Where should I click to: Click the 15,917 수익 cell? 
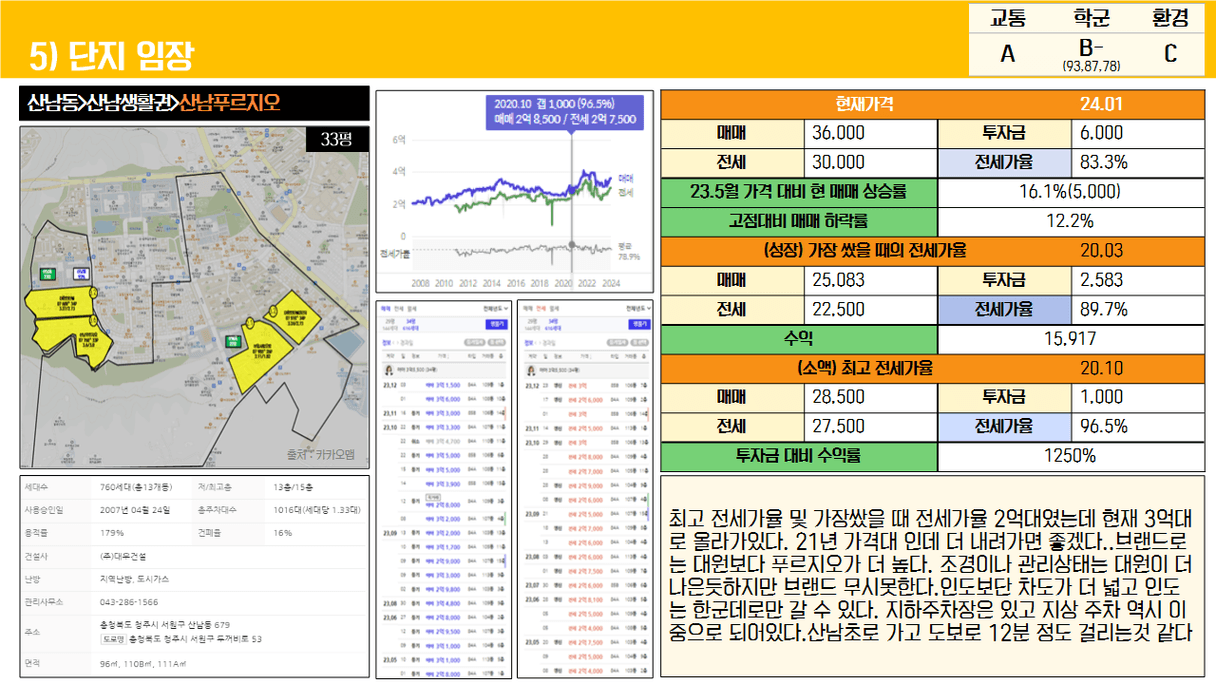tap(1071, 339)
